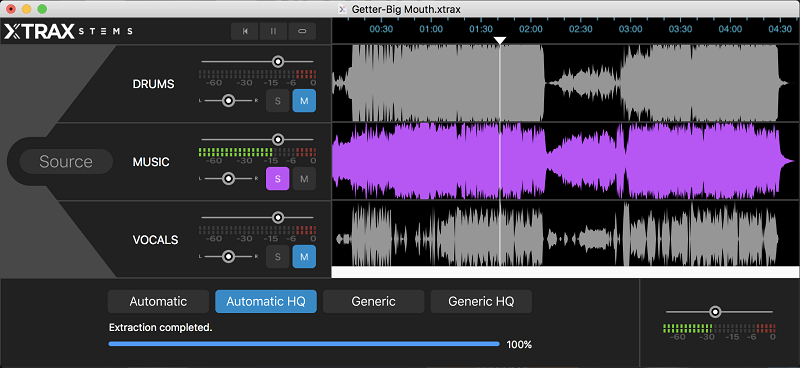
Task: Mute the MUSIC track
Action: [x=304, y=179]
